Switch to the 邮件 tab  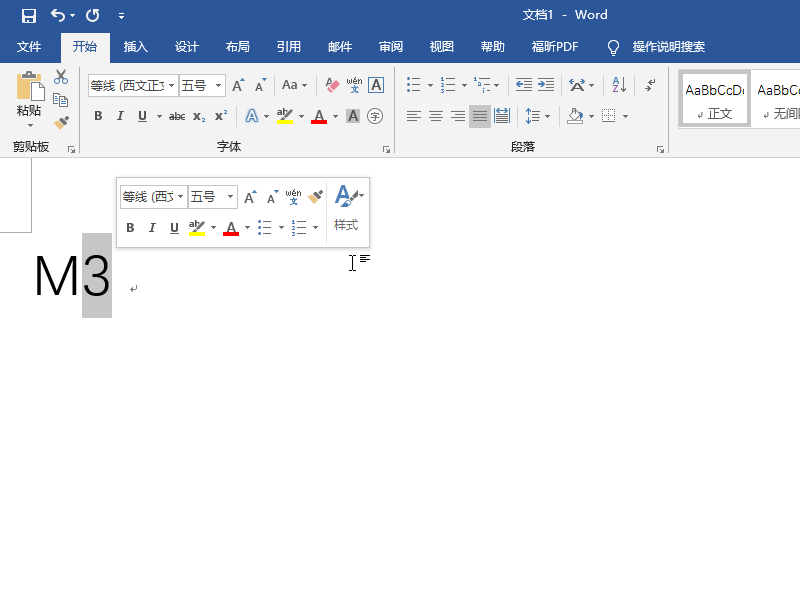[x=340, y=47]
